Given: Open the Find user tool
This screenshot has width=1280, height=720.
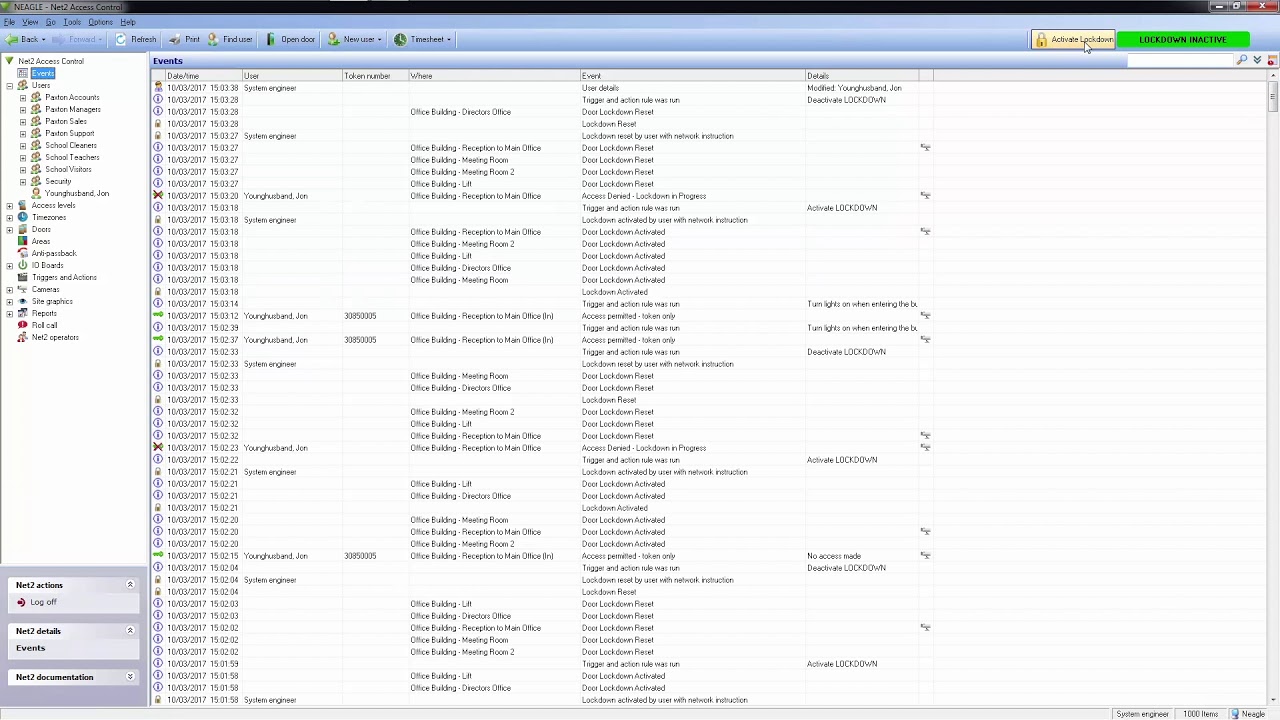Looking at the screenshot, I should coord(230,39).
